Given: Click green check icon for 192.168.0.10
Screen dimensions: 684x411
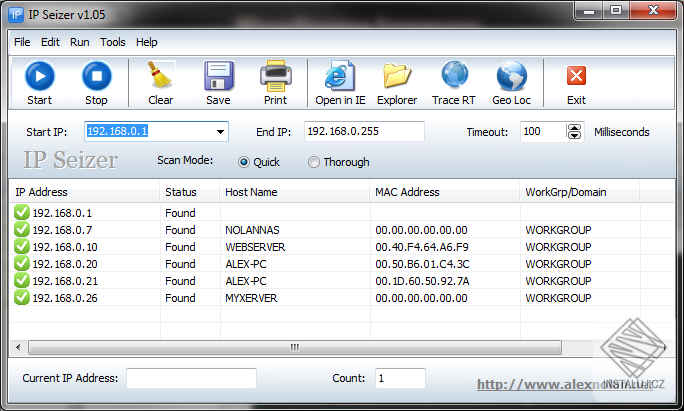Looking at the screenshot, I should (21, 247).
